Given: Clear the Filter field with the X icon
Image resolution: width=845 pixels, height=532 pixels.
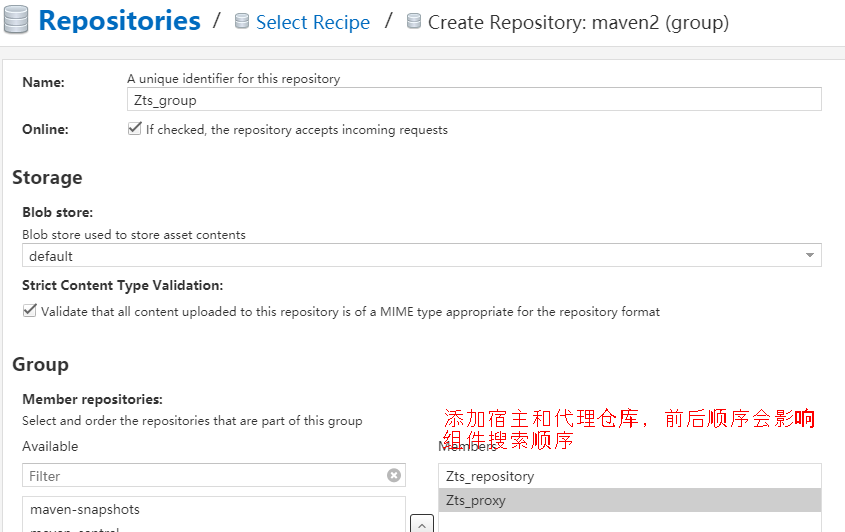Looking at the screenshot, I should click(x=394, y=475).
